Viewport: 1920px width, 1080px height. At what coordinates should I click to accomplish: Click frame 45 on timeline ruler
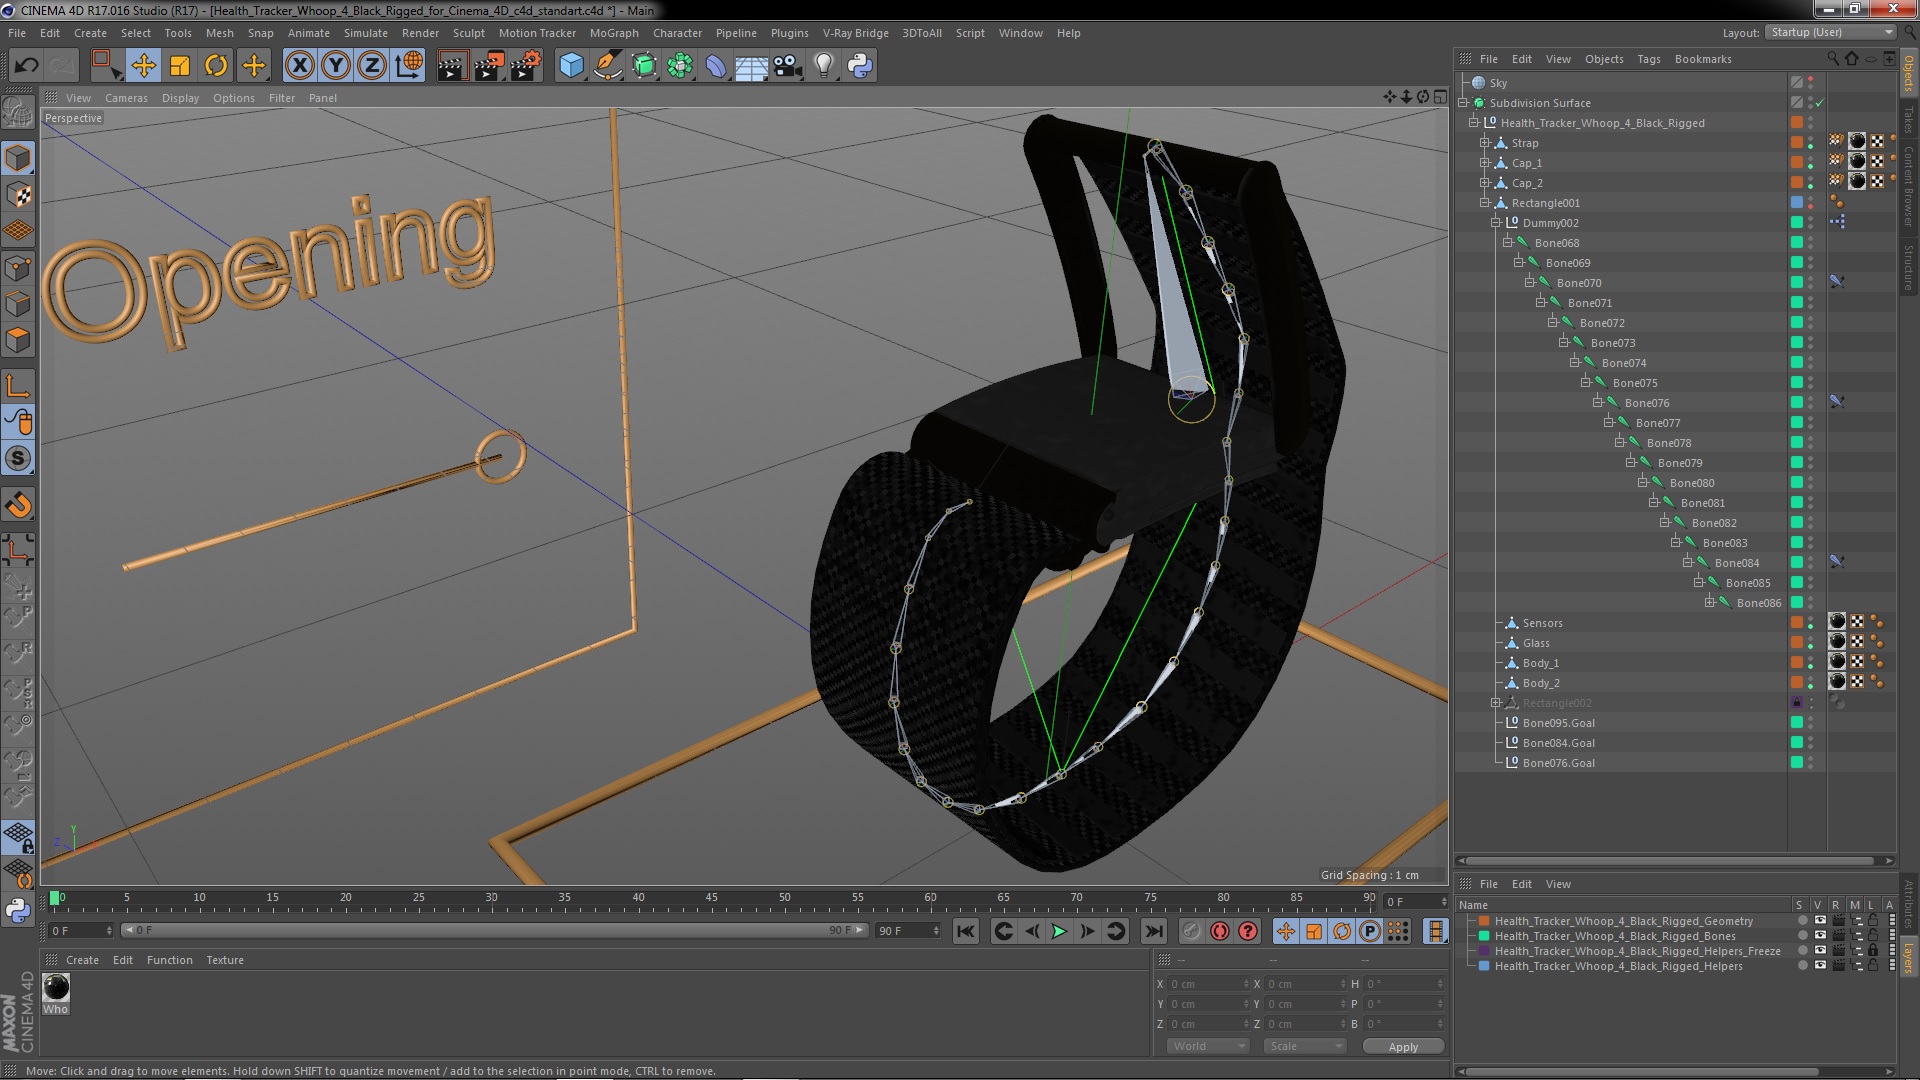click(711, 898)
